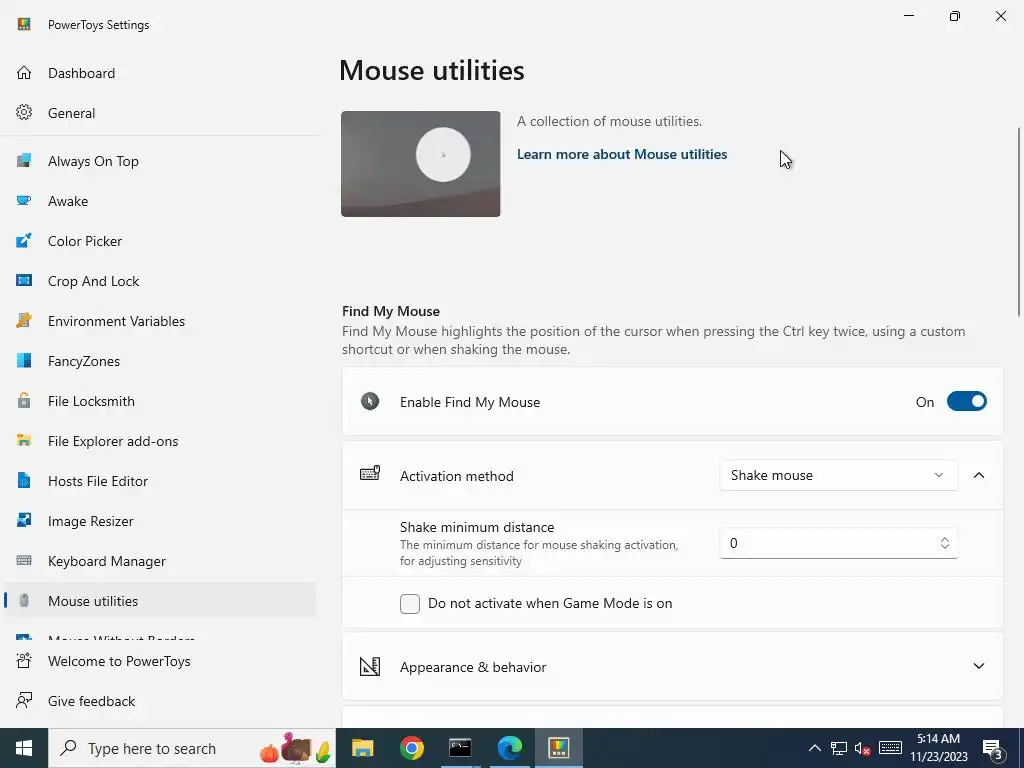The width and height of the screenshot is (1024, 768).
Task: Select Awake in the sidebar
Action: (x=159, y=201)
